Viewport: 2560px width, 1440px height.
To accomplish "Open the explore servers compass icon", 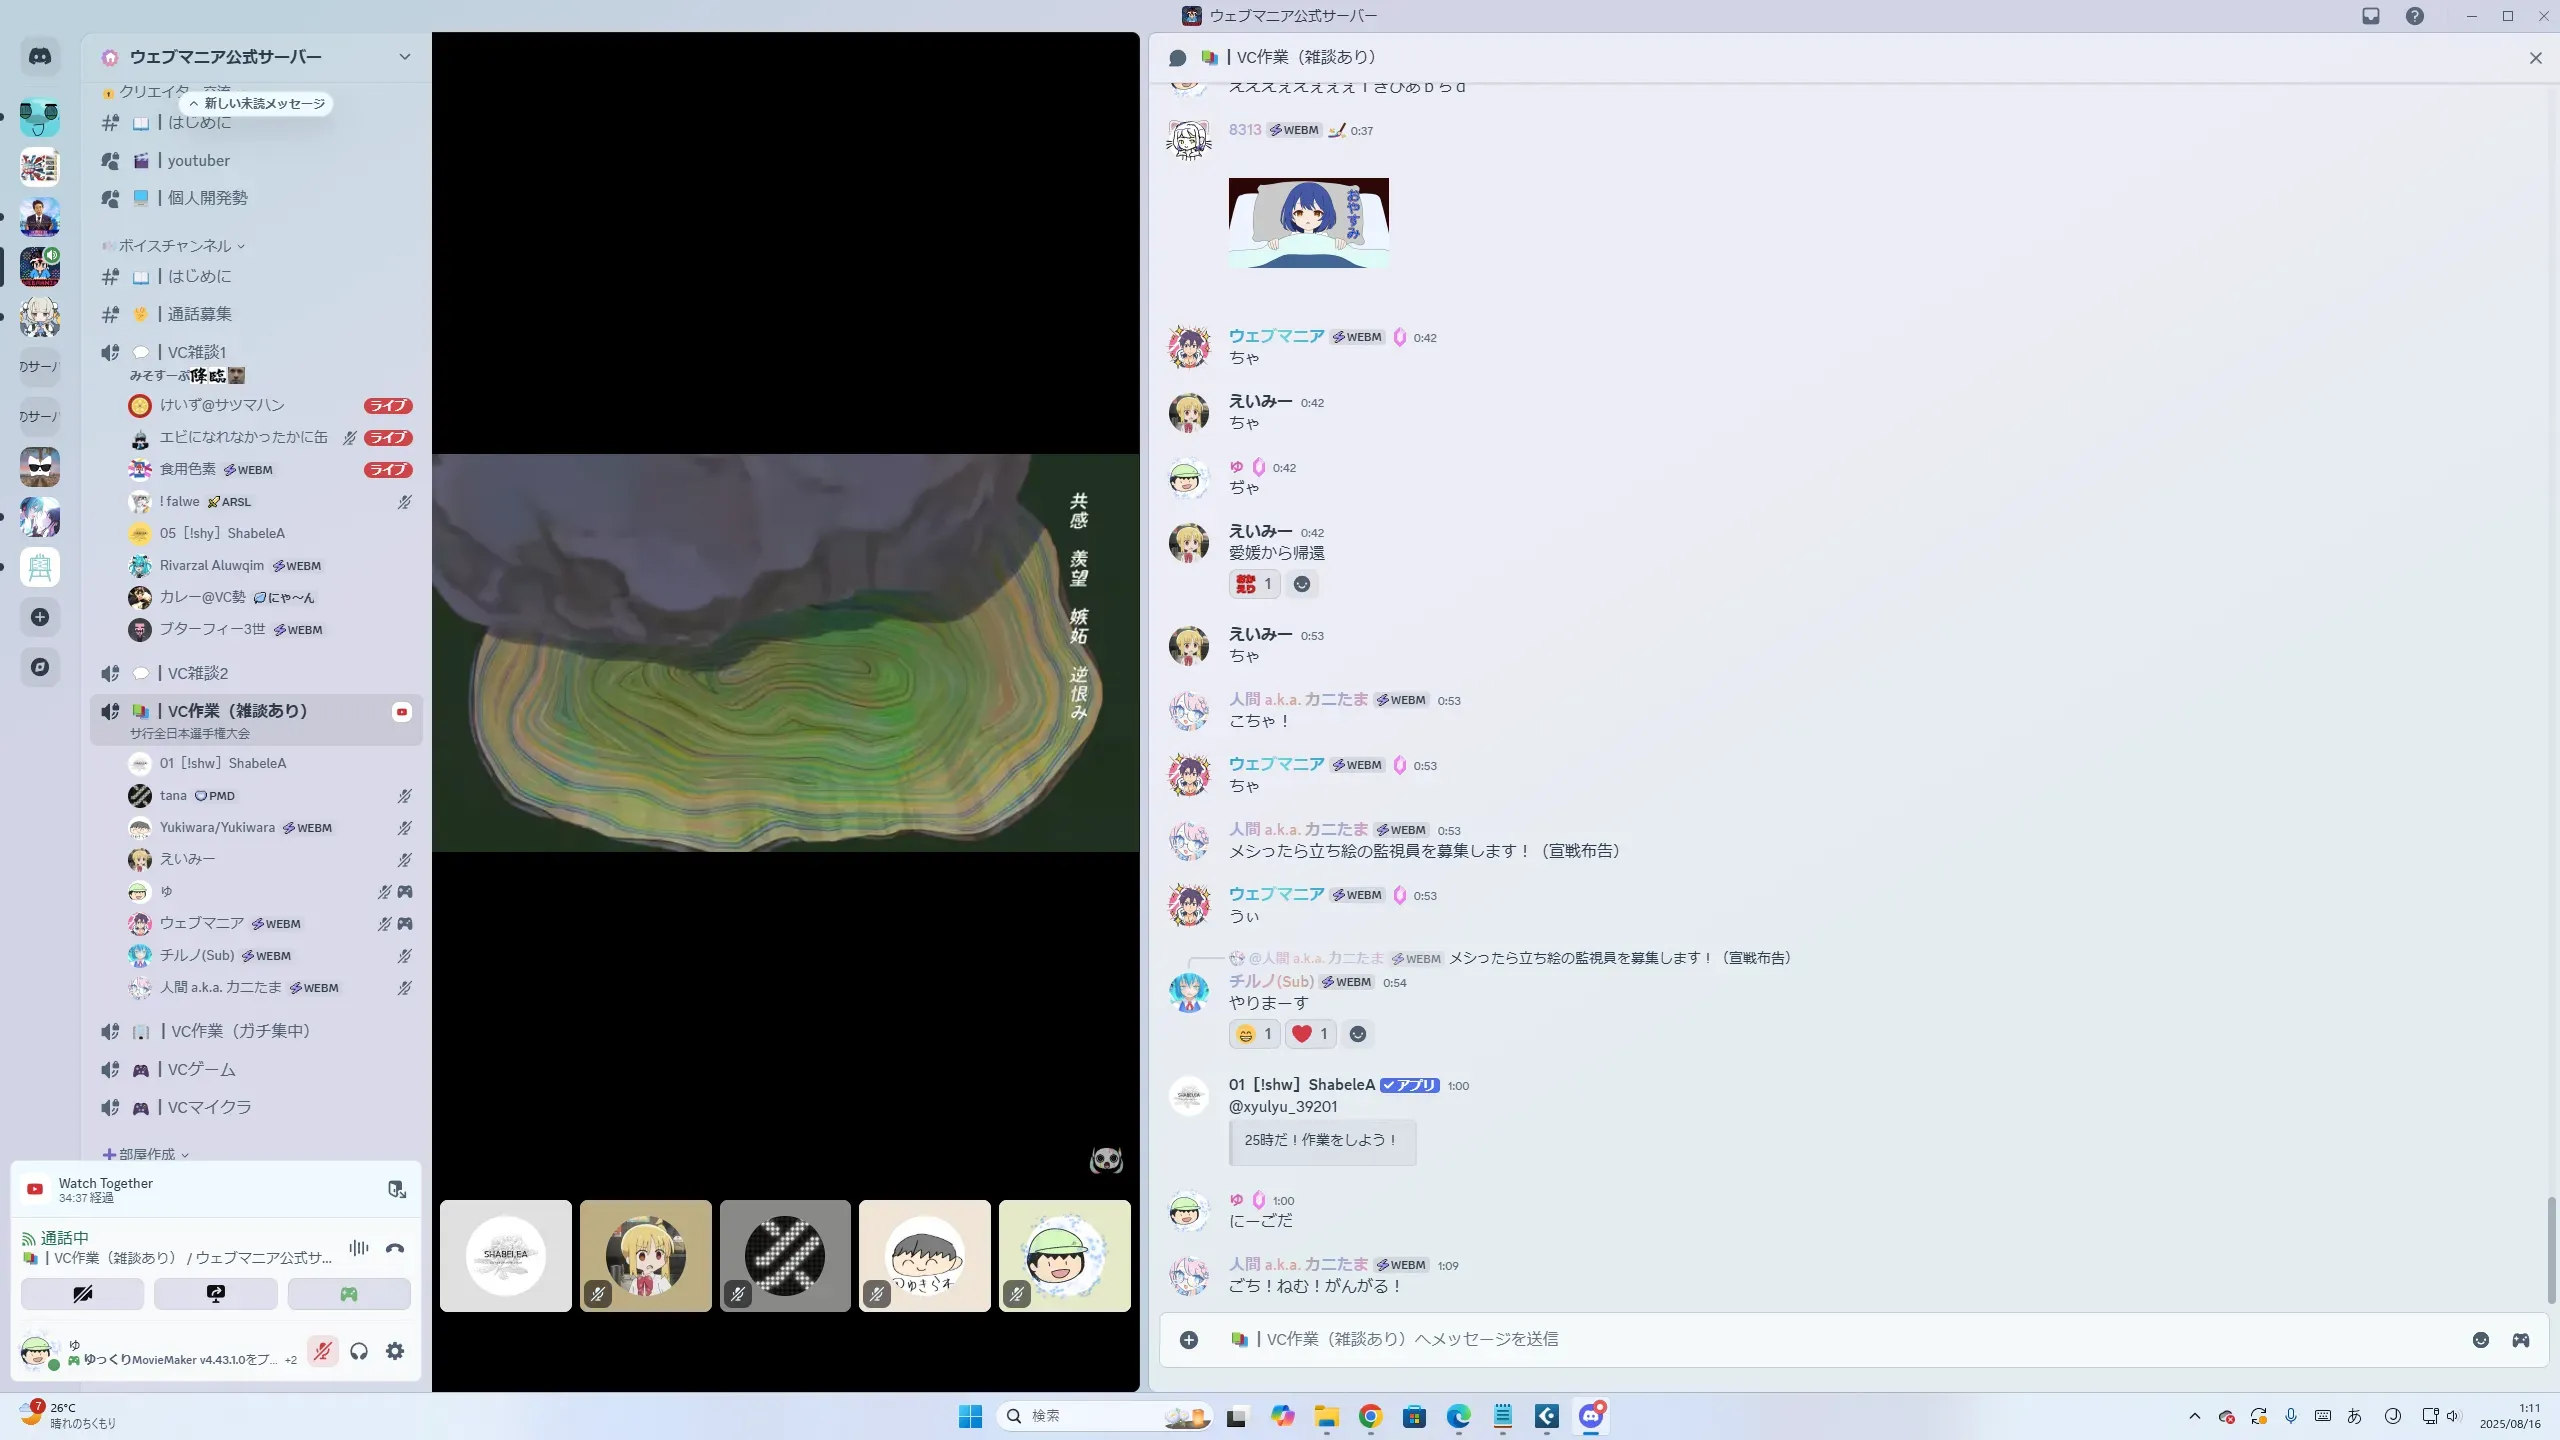I will 40,667.
